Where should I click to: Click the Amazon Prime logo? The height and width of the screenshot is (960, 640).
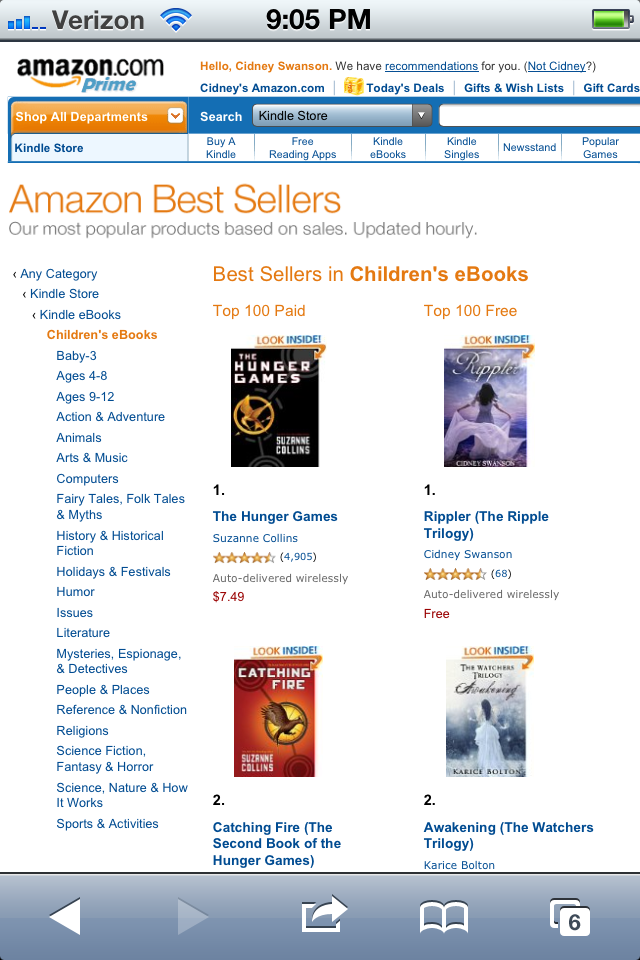90,73
